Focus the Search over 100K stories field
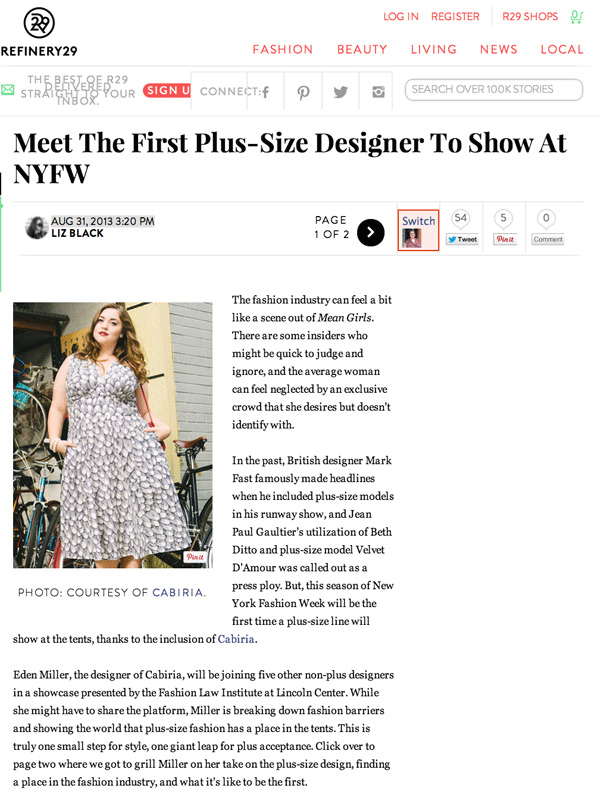Screen dimensions: 600x807 click(x=493, y=90)
